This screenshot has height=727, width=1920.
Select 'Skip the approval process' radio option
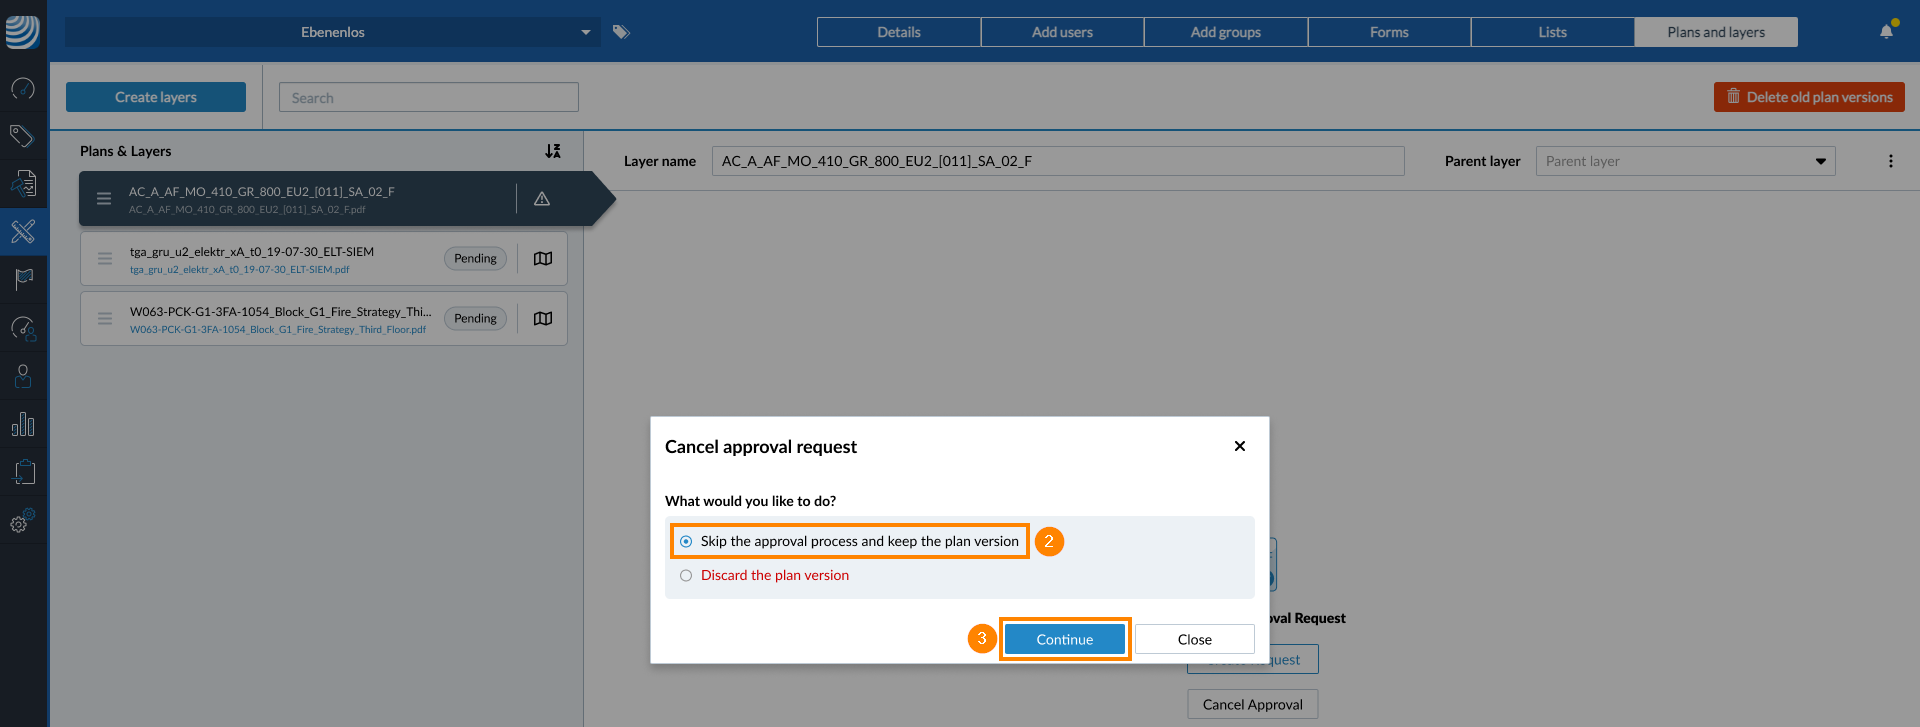686,542
